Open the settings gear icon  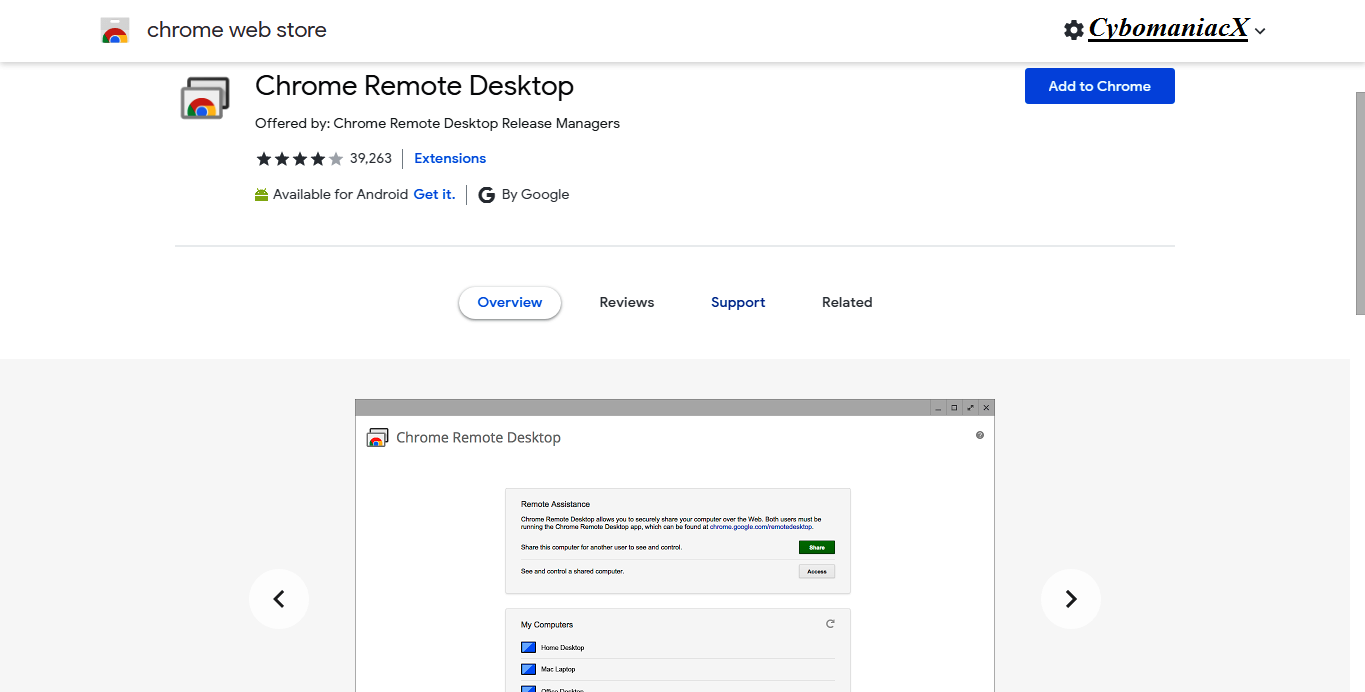pyautogui.click(x=1074, y=30)
